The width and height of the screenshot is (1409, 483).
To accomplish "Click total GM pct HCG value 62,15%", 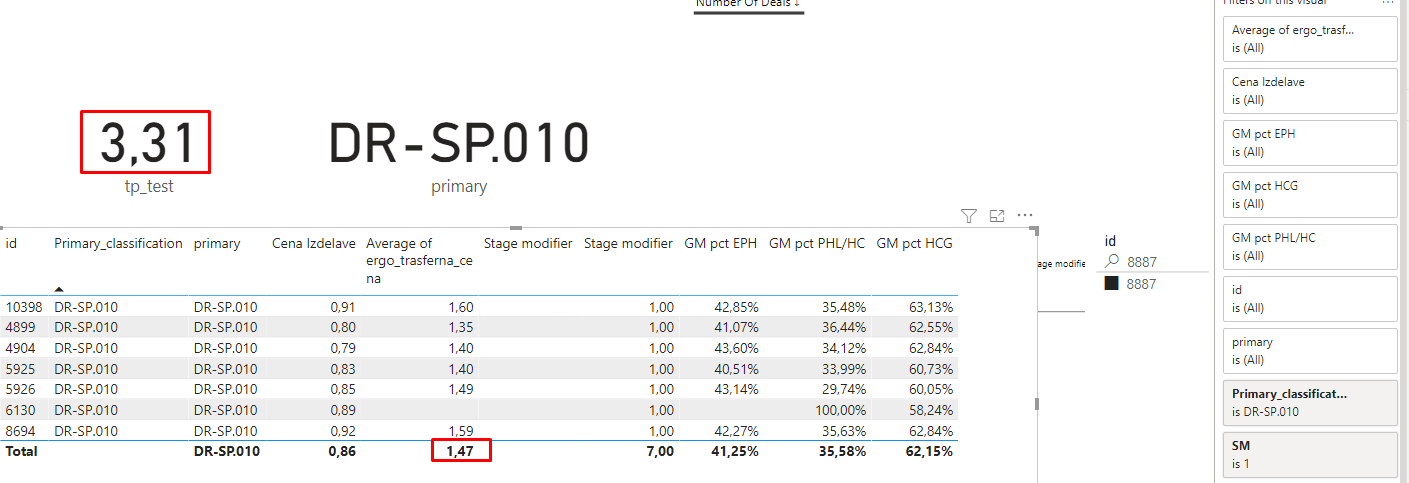I will [929, 451].
